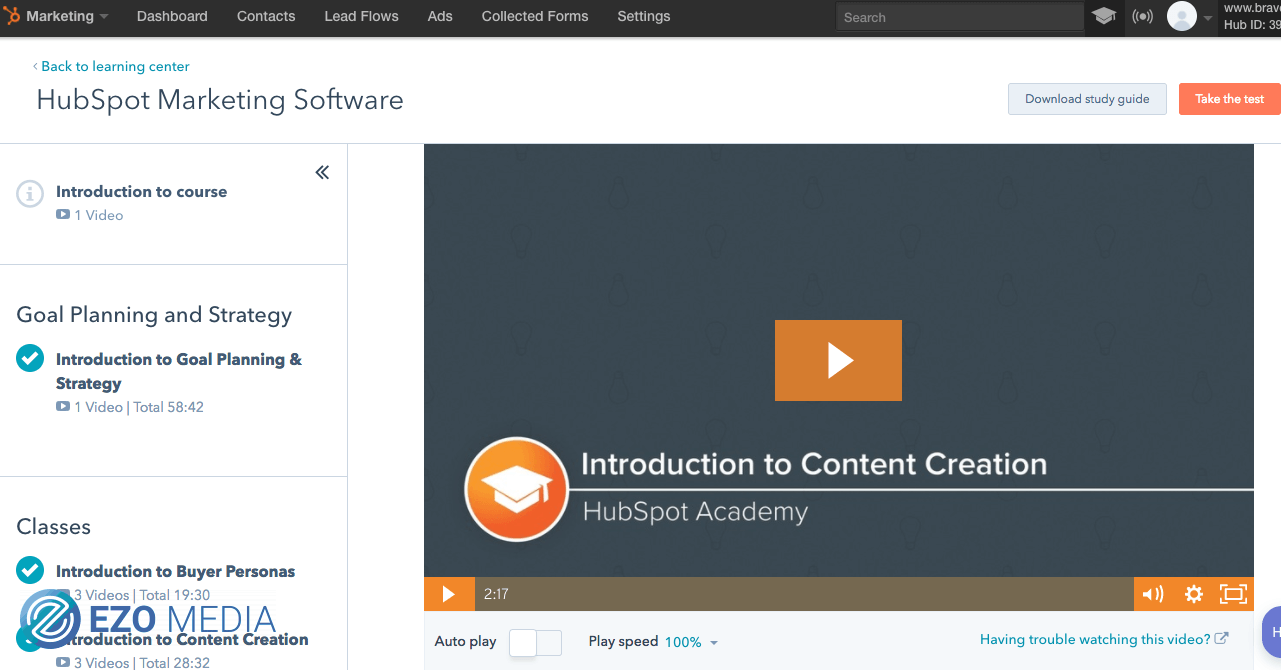Open Introduction to Buyer Personas class
1281x670 pixels.
(x=175, y=571)
